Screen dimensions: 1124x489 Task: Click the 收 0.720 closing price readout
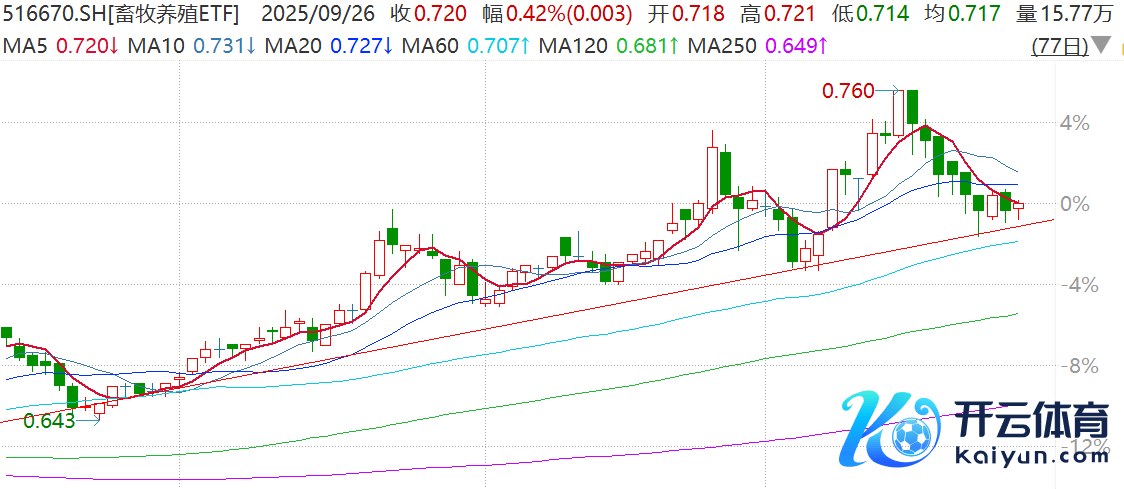pos(428,14)
